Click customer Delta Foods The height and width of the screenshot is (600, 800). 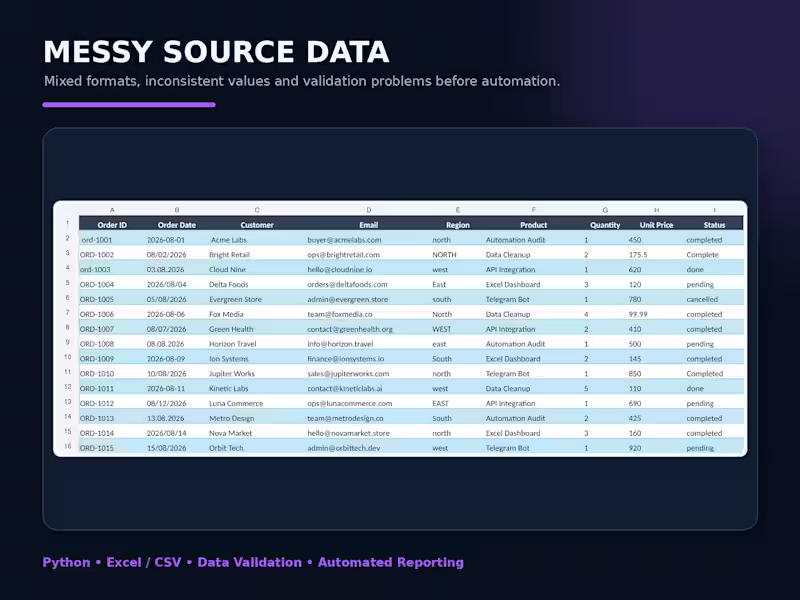click(x=229, y=284)
